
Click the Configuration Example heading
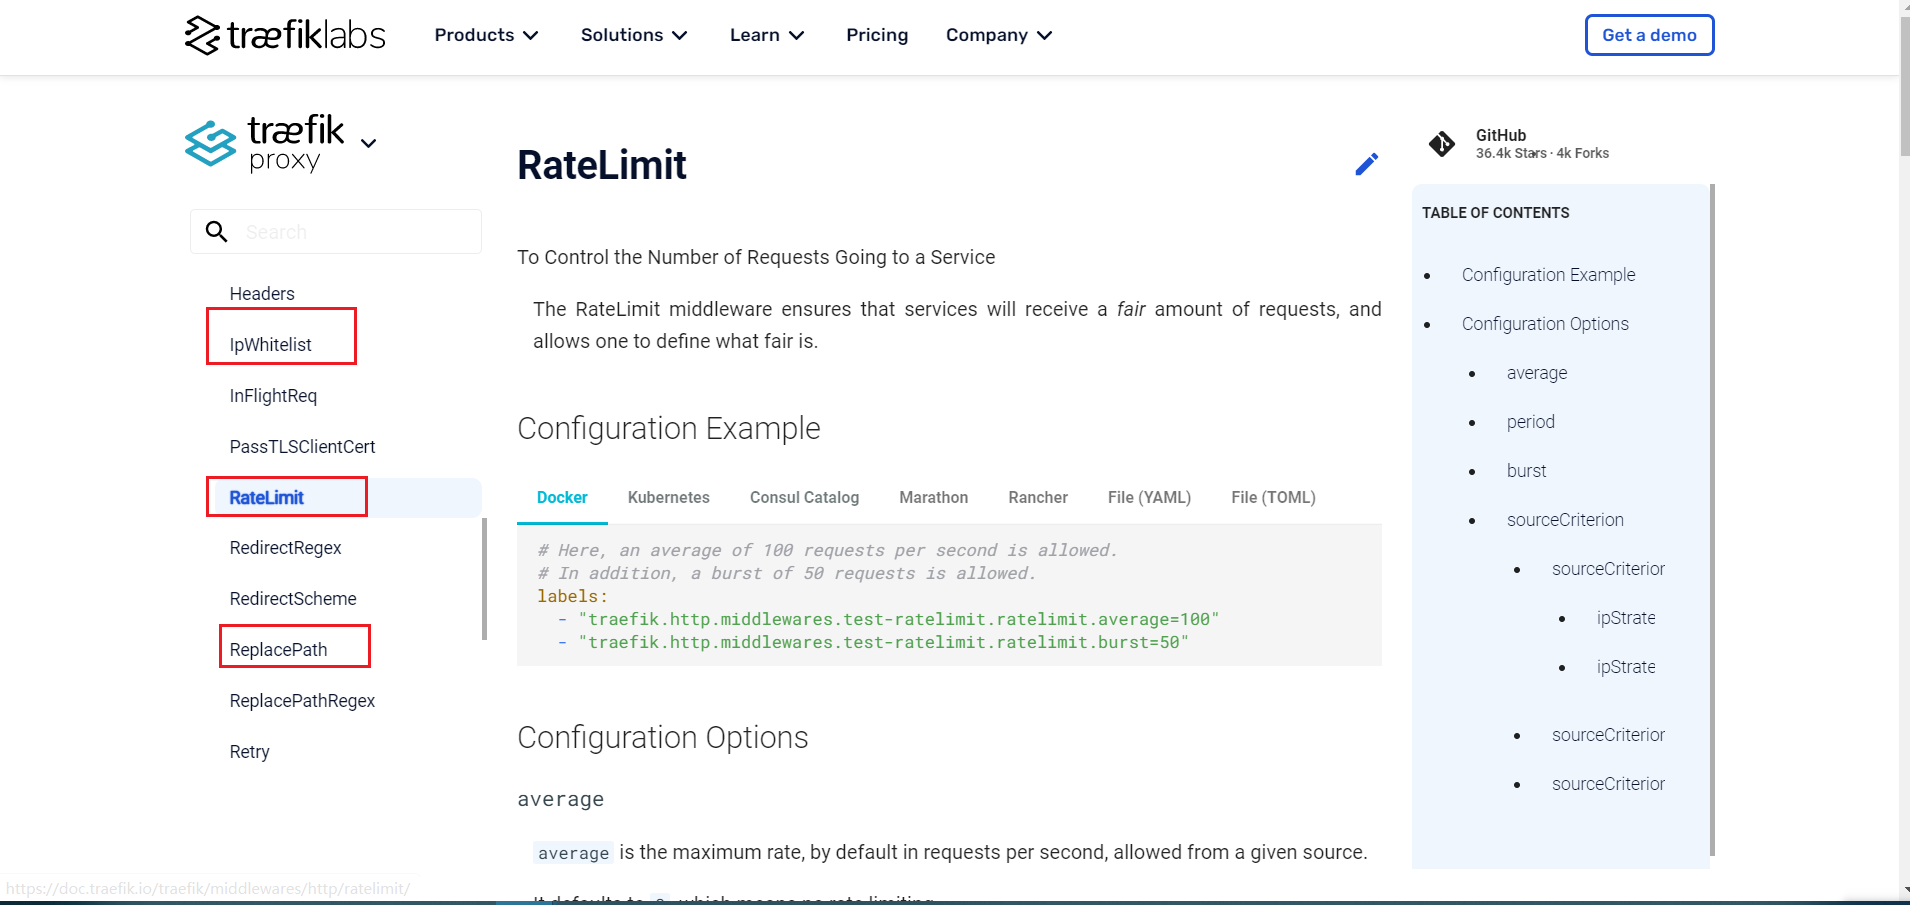668,428
